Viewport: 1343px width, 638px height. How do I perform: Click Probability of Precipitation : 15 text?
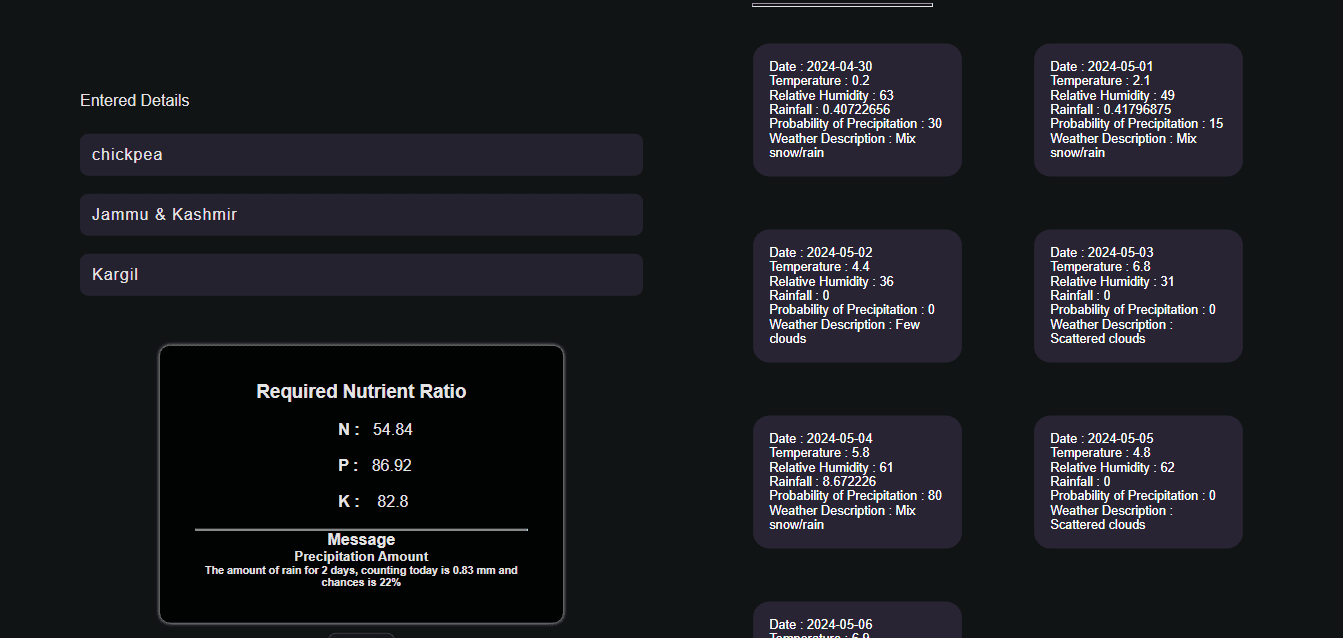point(1136,124)
